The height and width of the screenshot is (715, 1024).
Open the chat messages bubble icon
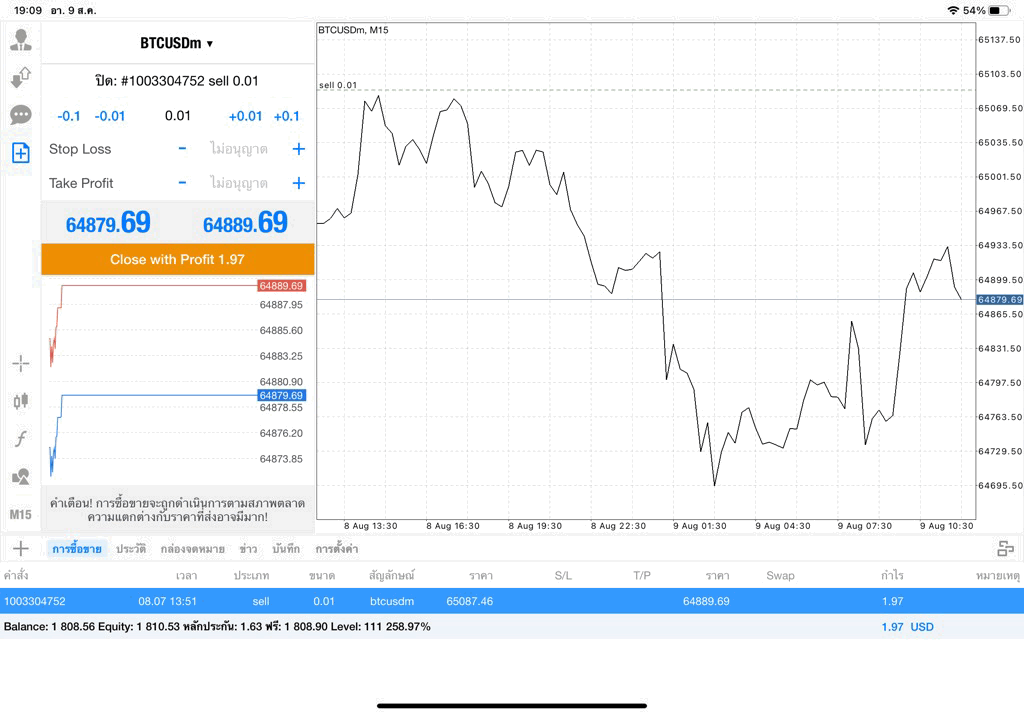click(20, 115)
